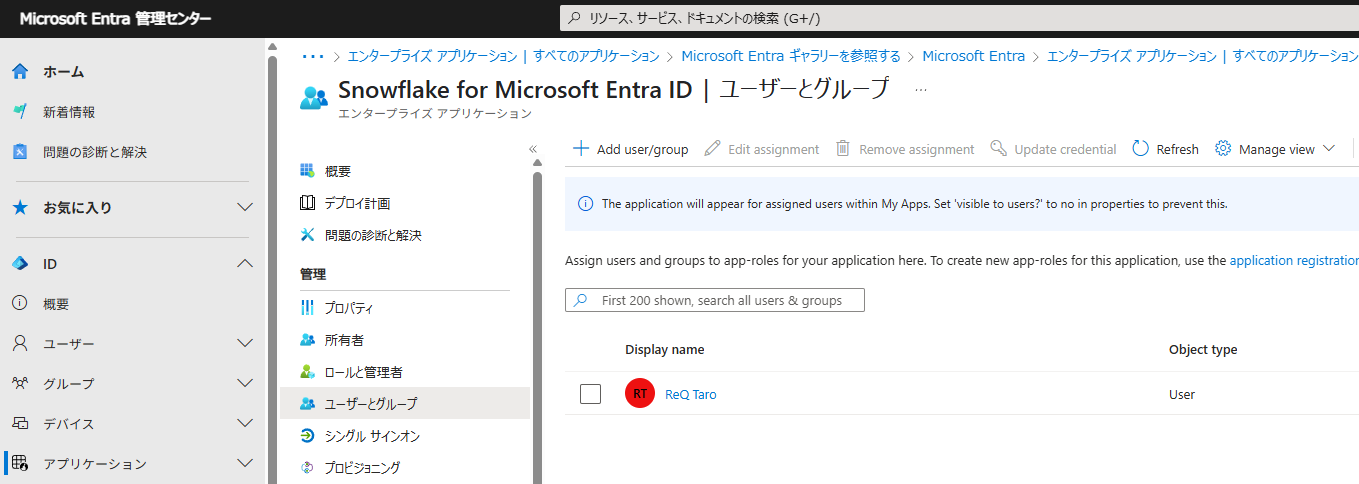The image size is (1359, 484).
Task: Expand the ユーザー menu chevron
Action: (245, 344)
